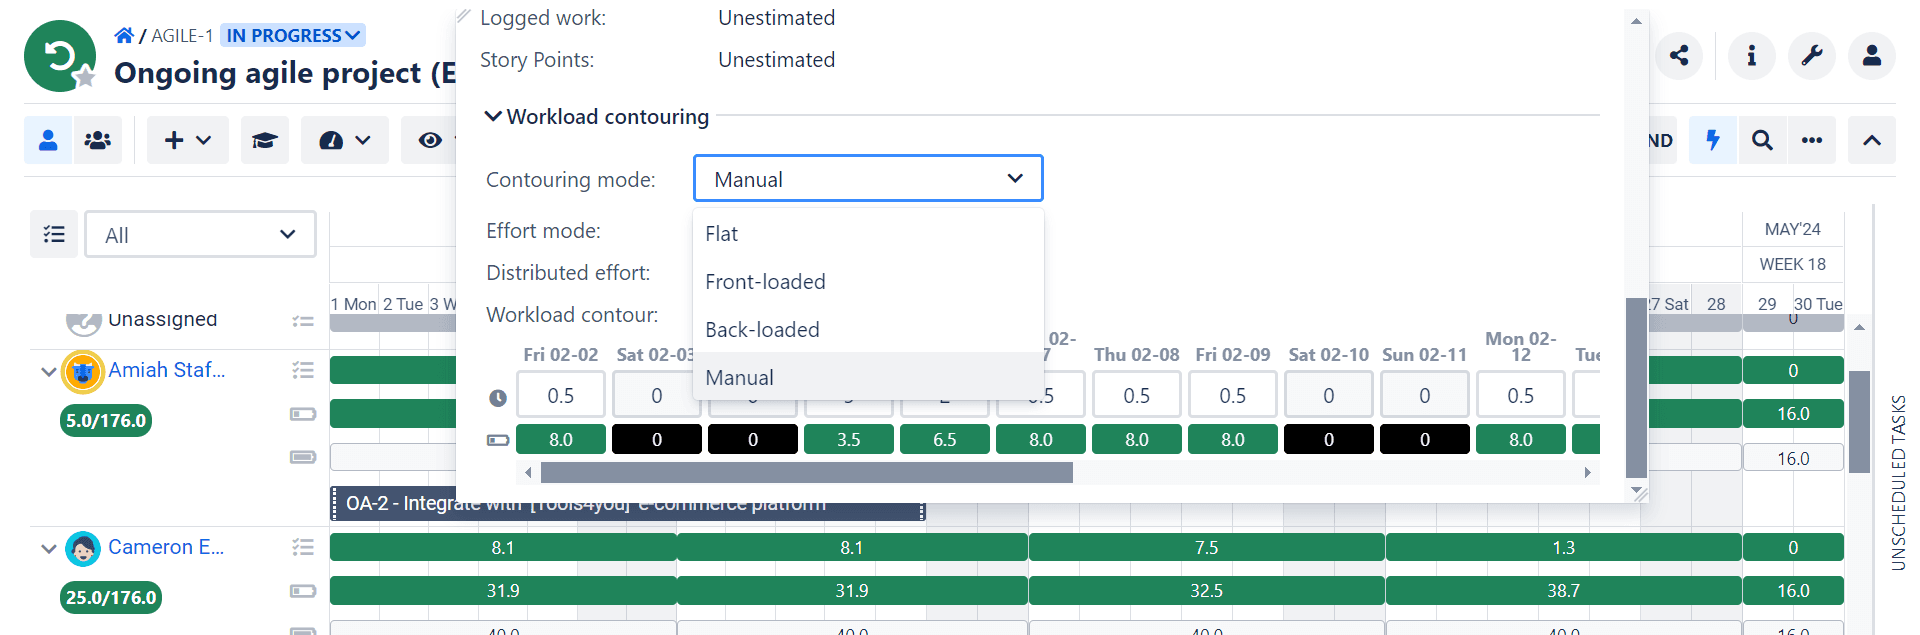1920x635 pixels.
Task: Click the Sun 02-11 effort input field
Action: coord(1425,395)
